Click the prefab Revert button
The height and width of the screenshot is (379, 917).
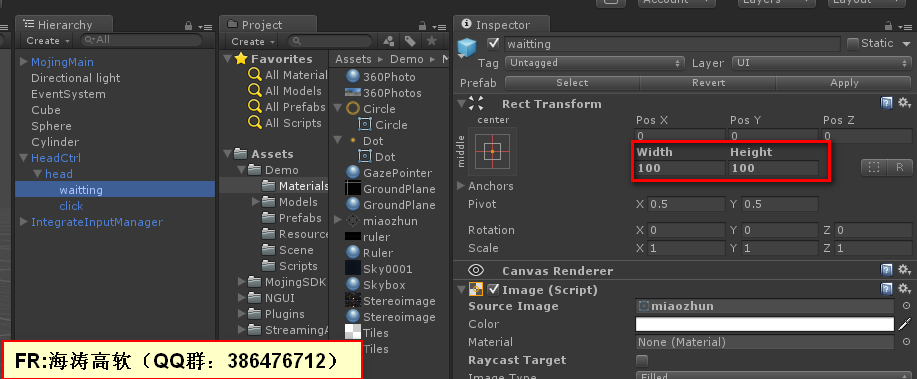[708, 82]
